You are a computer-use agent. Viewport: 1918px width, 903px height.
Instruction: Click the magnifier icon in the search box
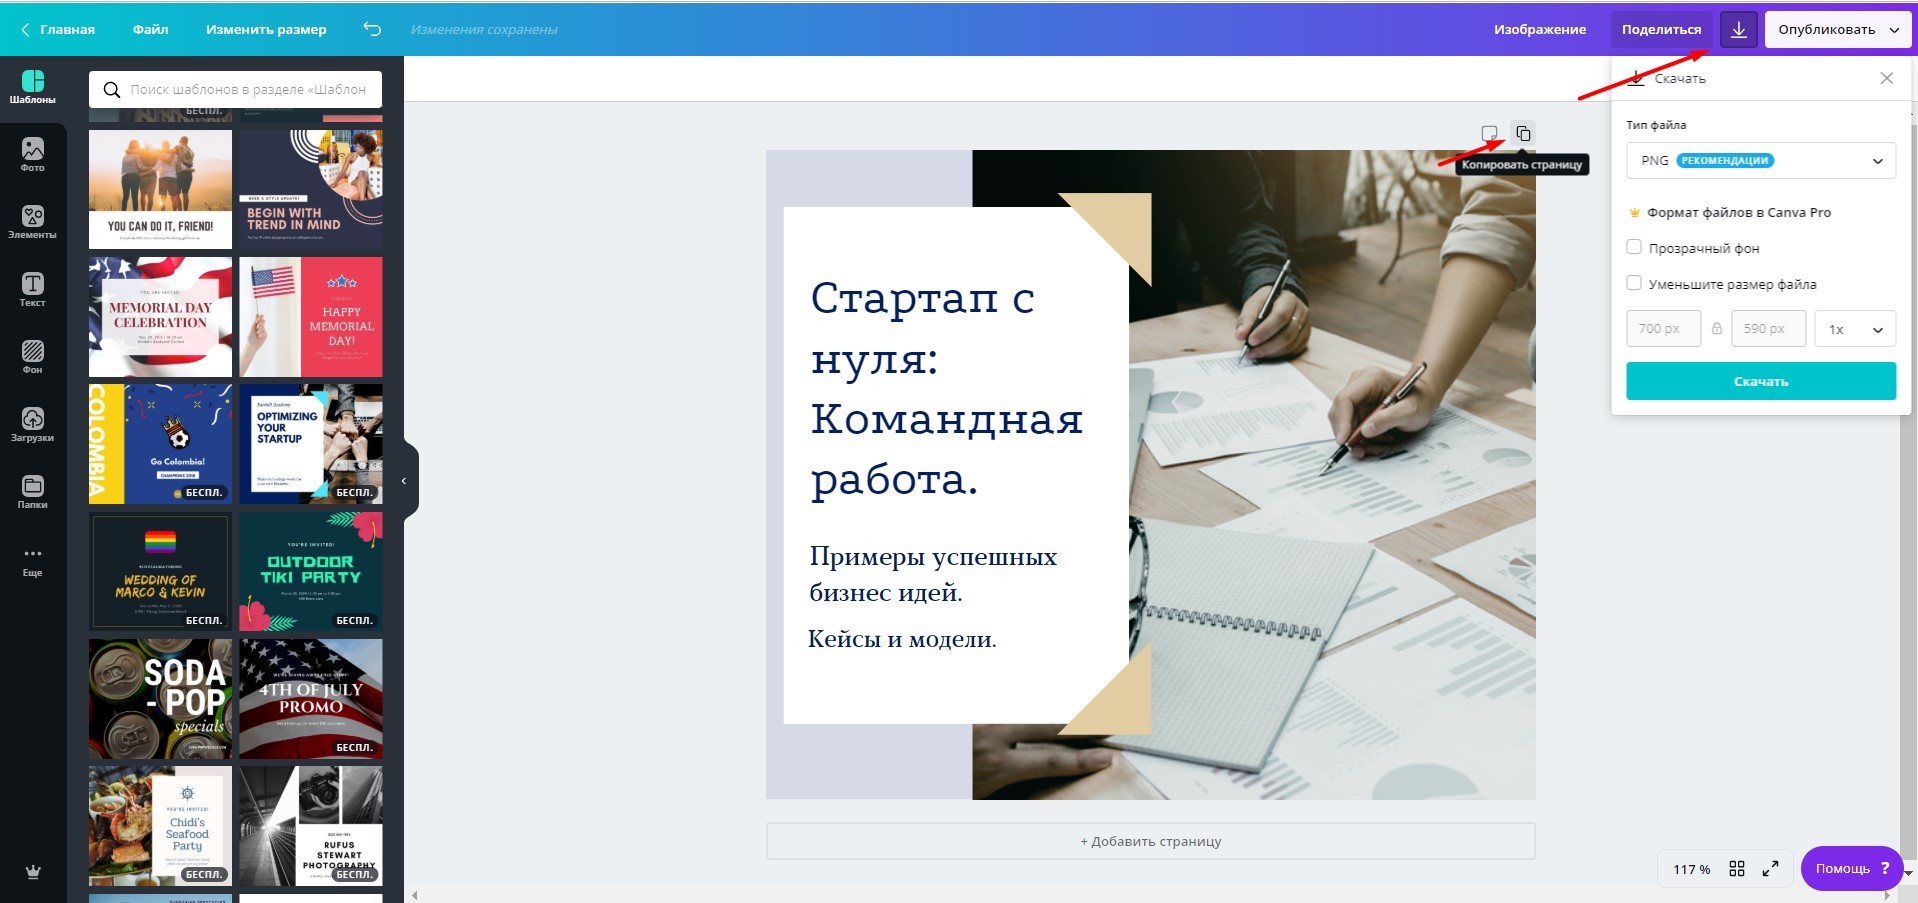(x=112, y=89)
